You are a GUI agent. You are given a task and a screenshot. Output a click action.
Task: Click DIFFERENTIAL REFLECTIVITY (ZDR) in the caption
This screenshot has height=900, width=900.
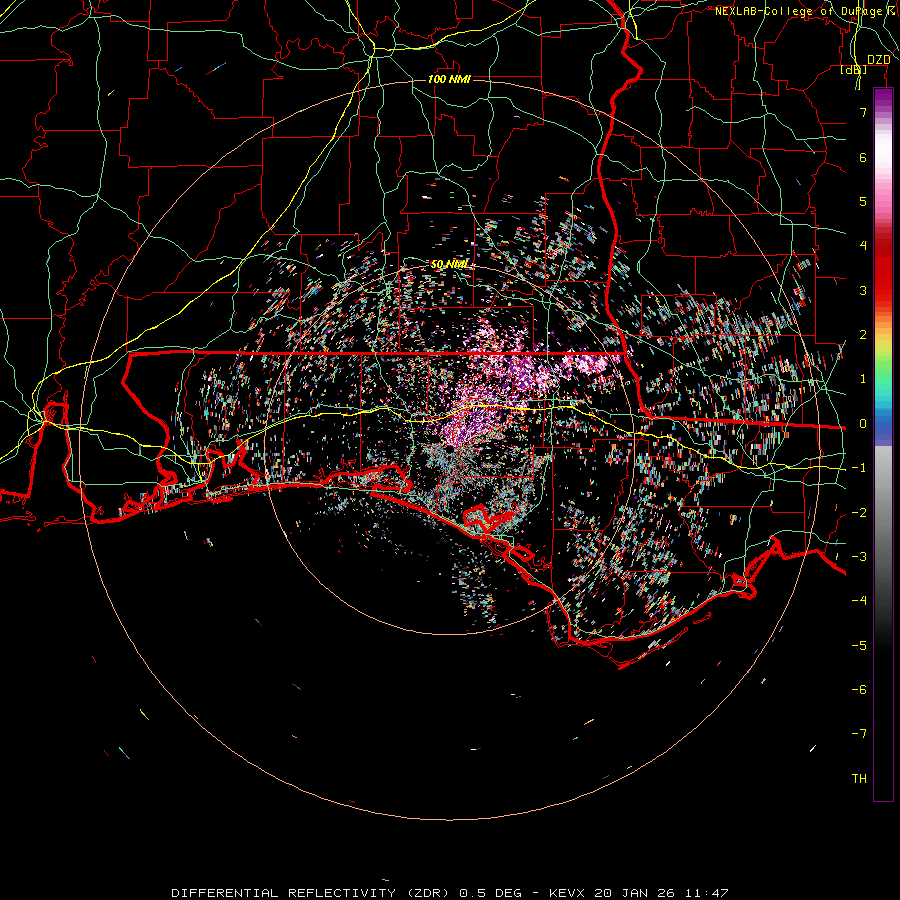pos(312,893)
